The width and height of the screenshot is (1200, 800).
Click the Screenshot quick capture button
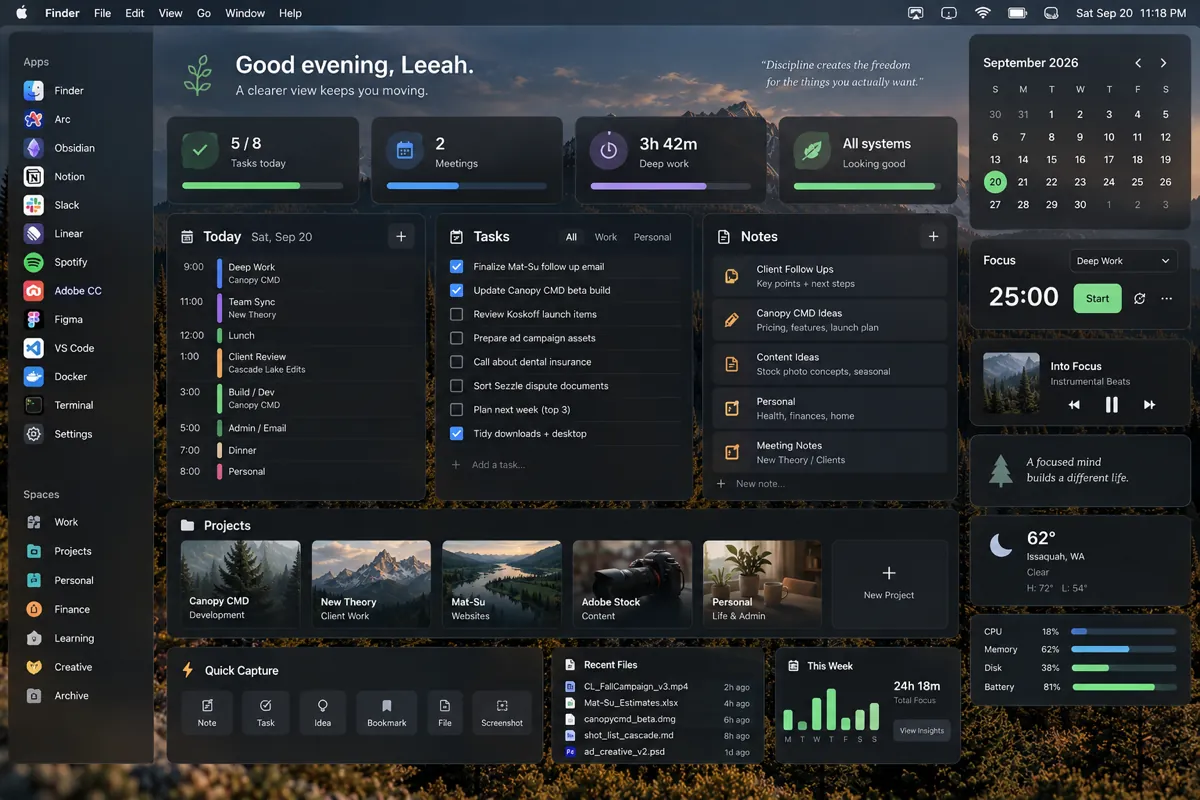click(502, 713)
